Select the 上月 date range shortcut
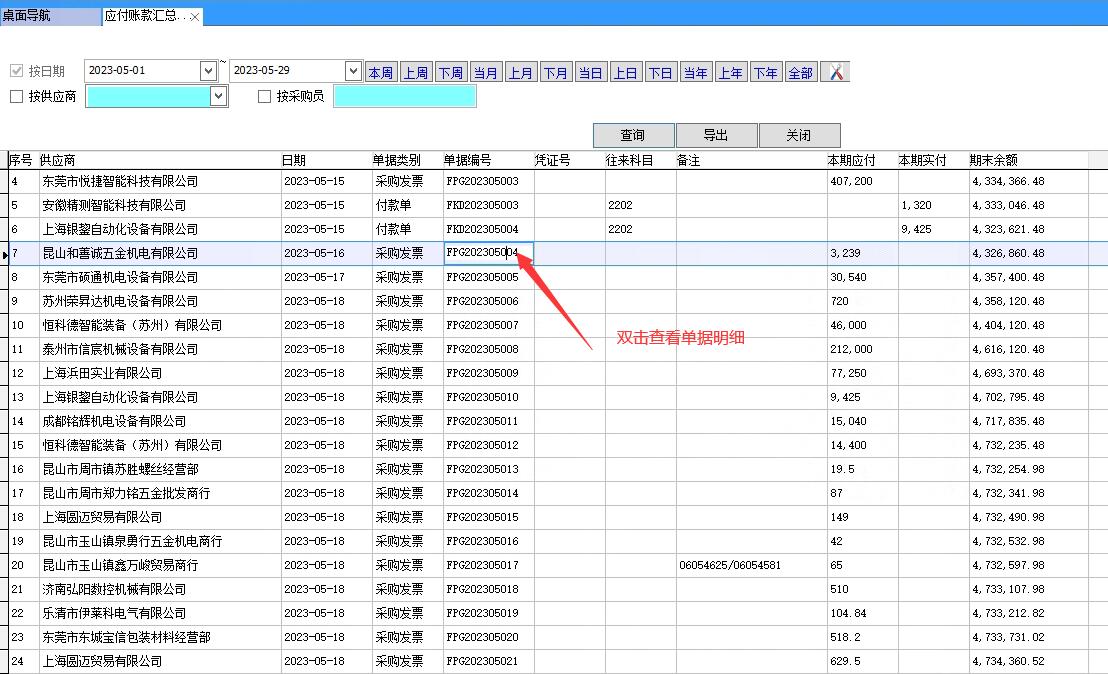The image size is (1108, 674). pyautogui.click(x=520, y=72)
